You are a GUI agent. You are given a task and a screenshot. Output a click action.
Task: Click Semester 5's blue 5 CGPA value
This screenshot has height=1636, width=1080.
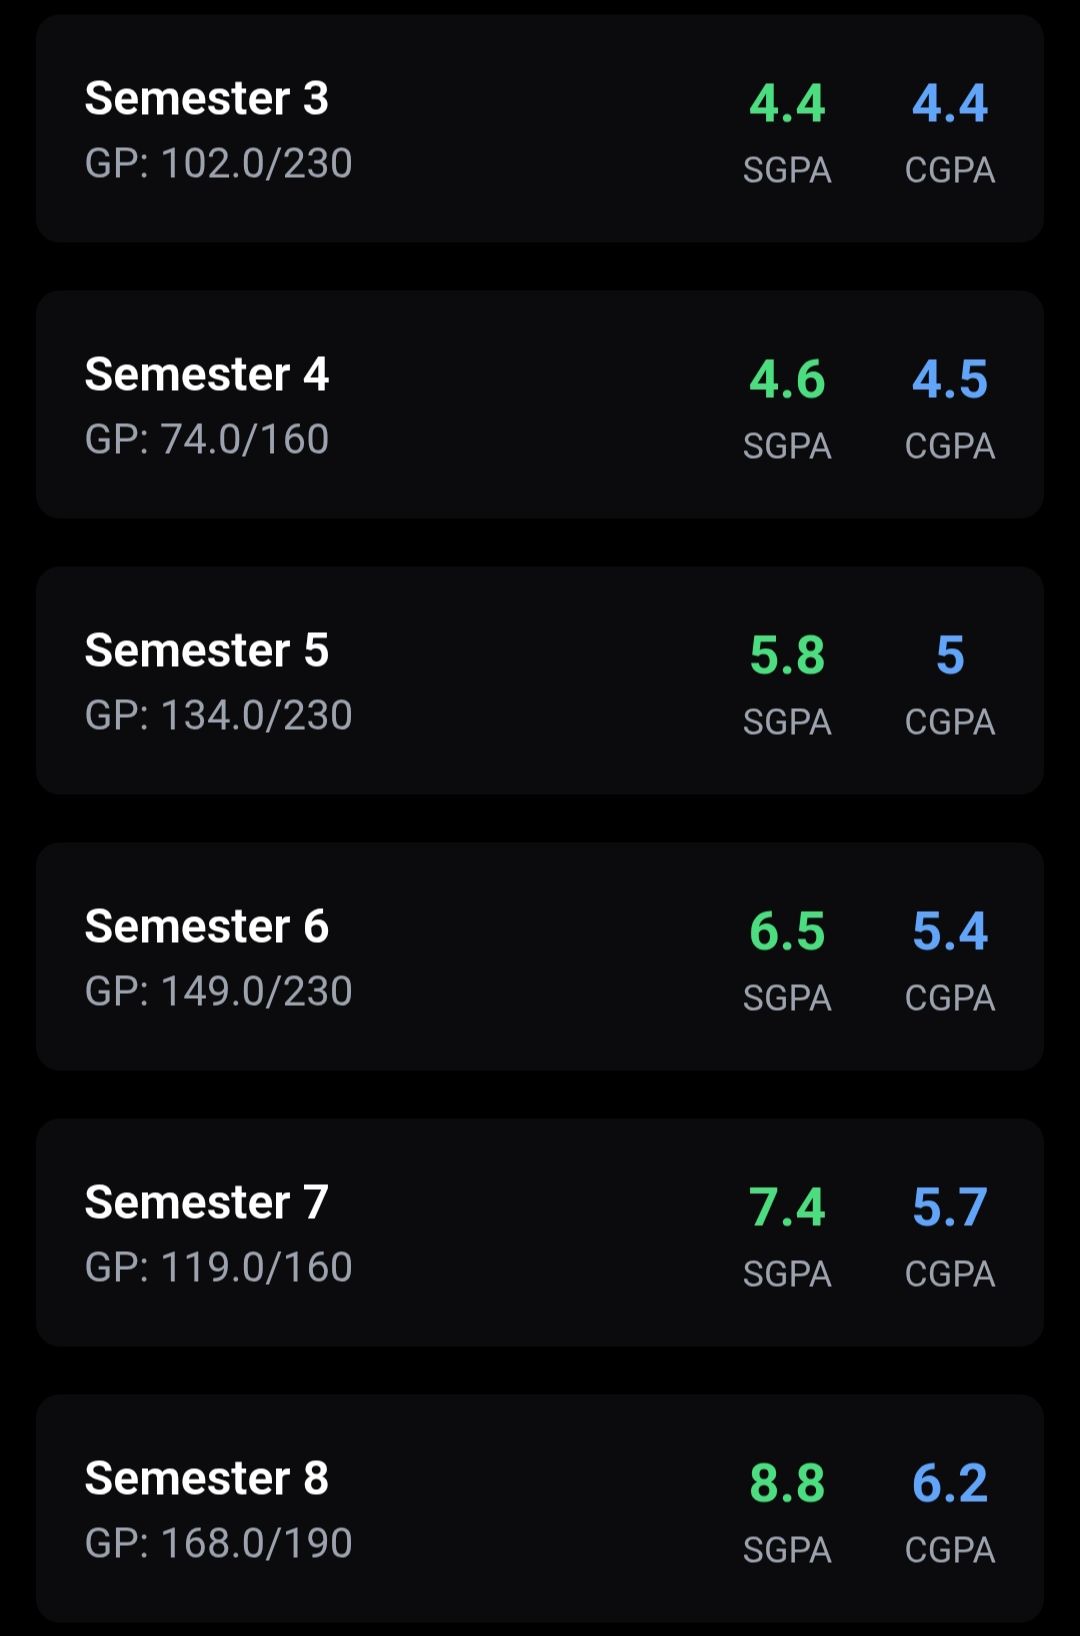(949, 655)
